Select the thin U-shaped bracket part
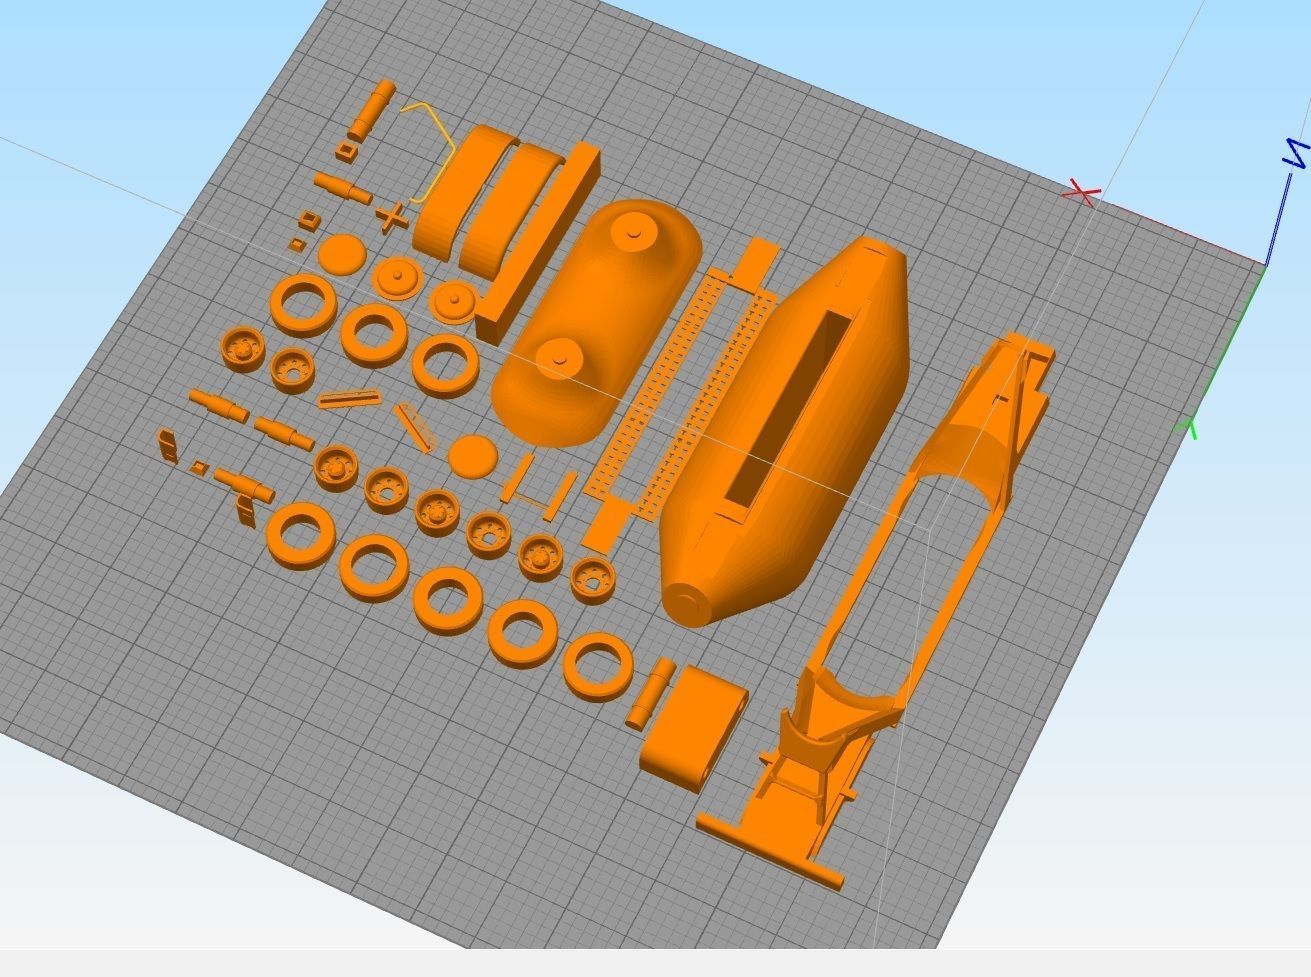The image size is (1311, 977). click(539, 485)
